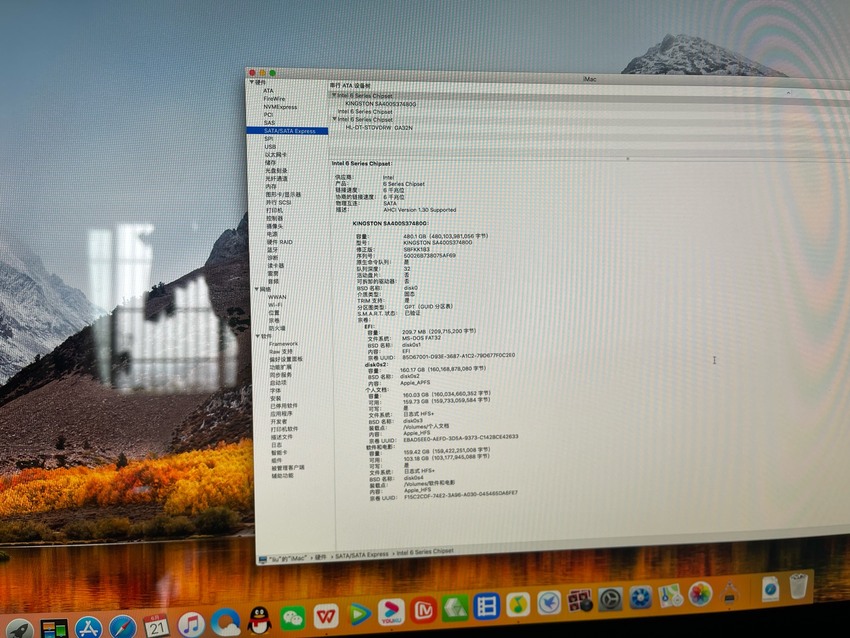Open blue film-strip video app icon
Viewport: 850px width, 638px height.
[486, 606]
